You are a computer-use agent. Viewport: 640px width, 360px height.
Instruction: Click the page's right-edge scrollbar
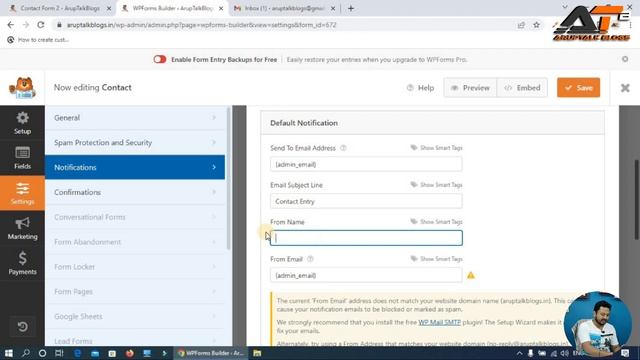(636, 199)
